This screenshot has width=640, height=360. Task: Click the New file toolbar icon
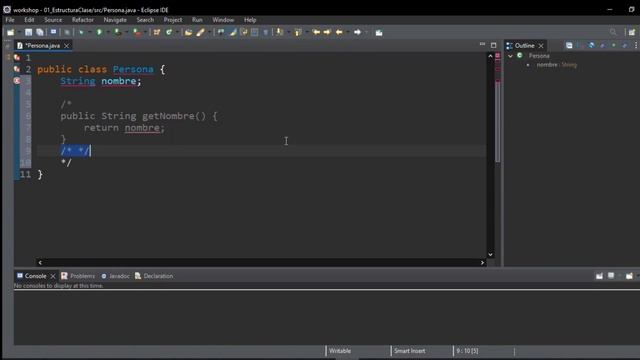point(10,32)
